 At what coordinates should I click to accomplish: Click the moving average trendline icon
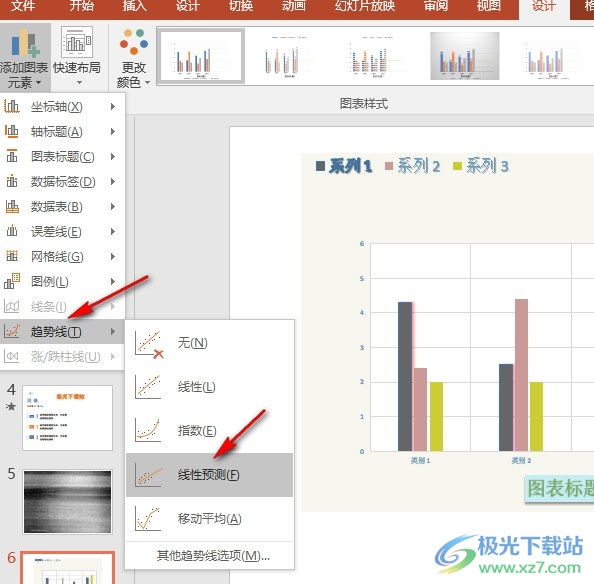point(148,518)
